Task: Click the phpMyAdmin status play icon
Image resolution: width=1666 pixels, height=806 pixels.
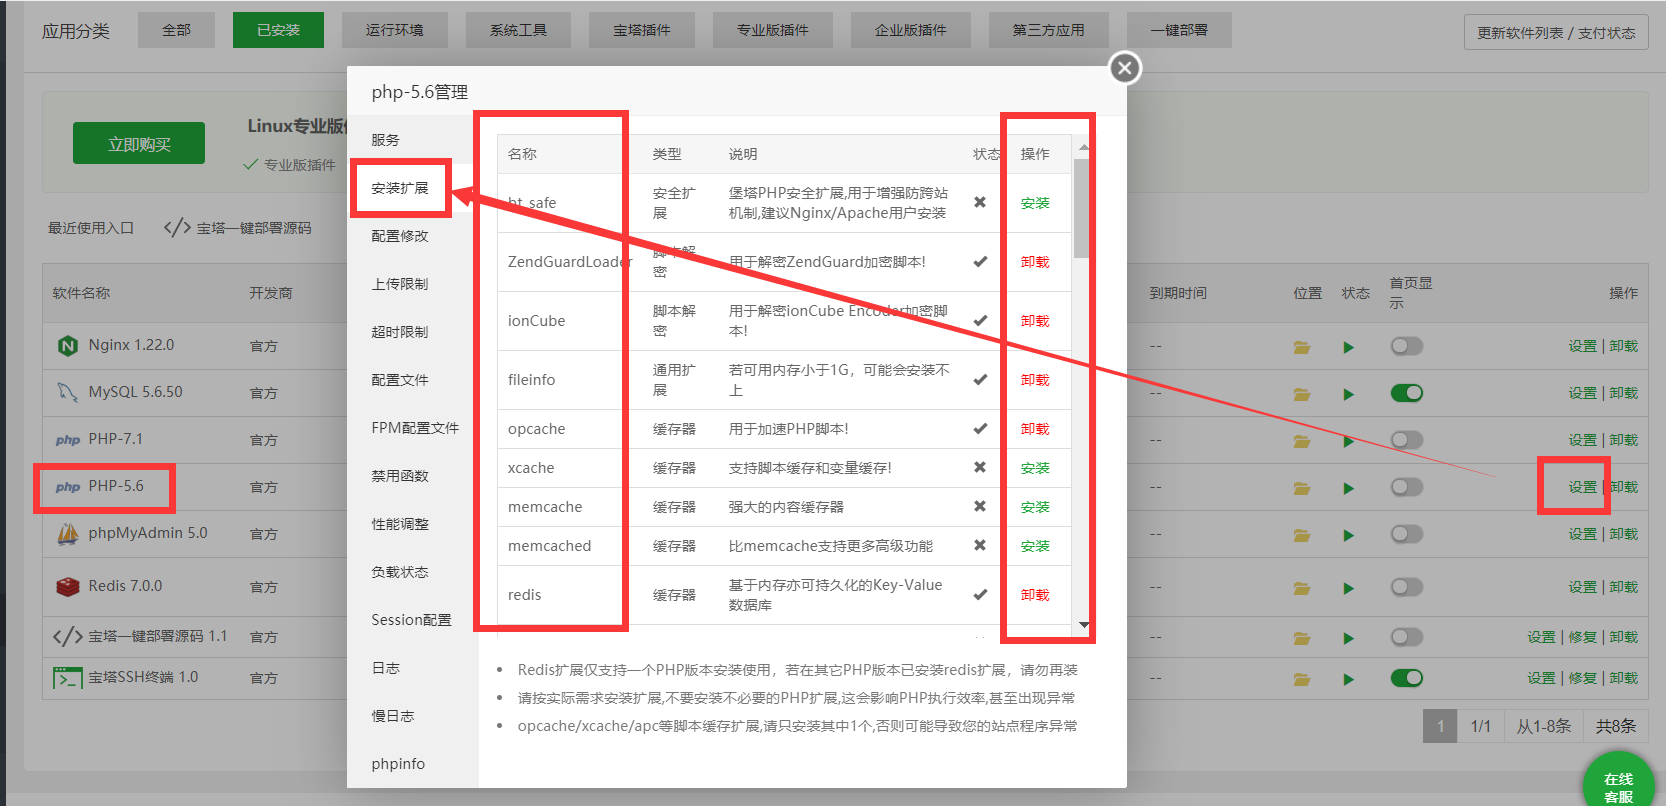Action: 1348,536
